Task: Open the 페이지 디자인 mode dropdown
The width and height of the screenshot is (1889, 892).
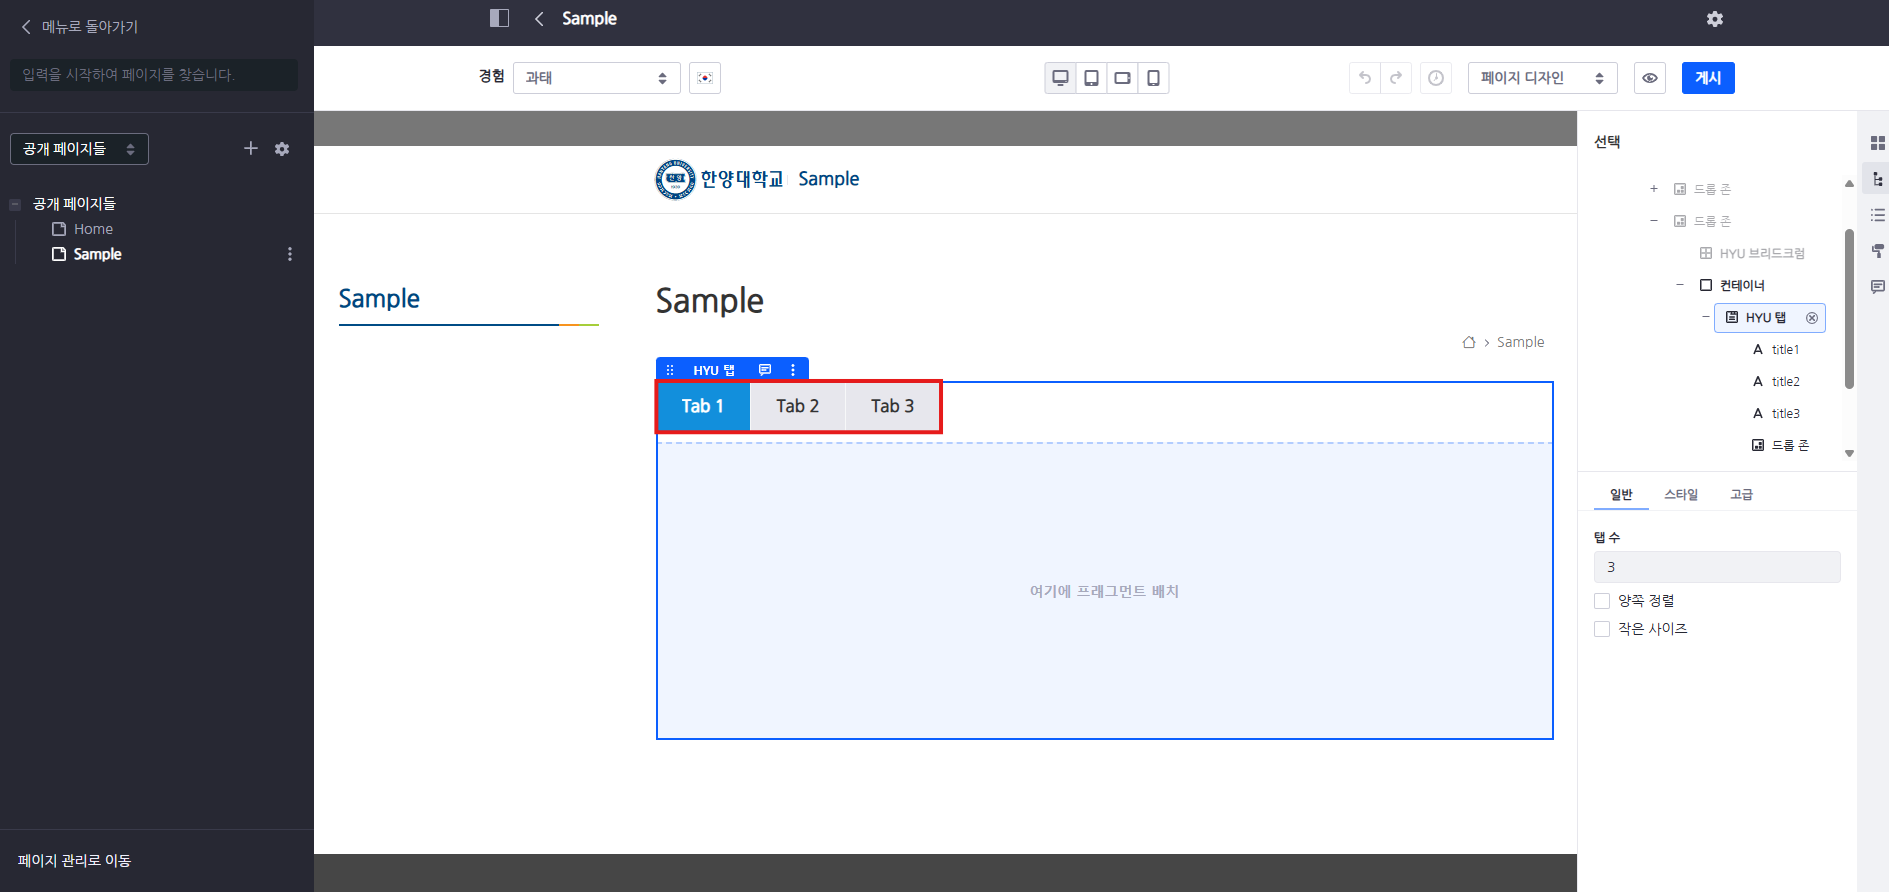Action: coord(1541,78)
